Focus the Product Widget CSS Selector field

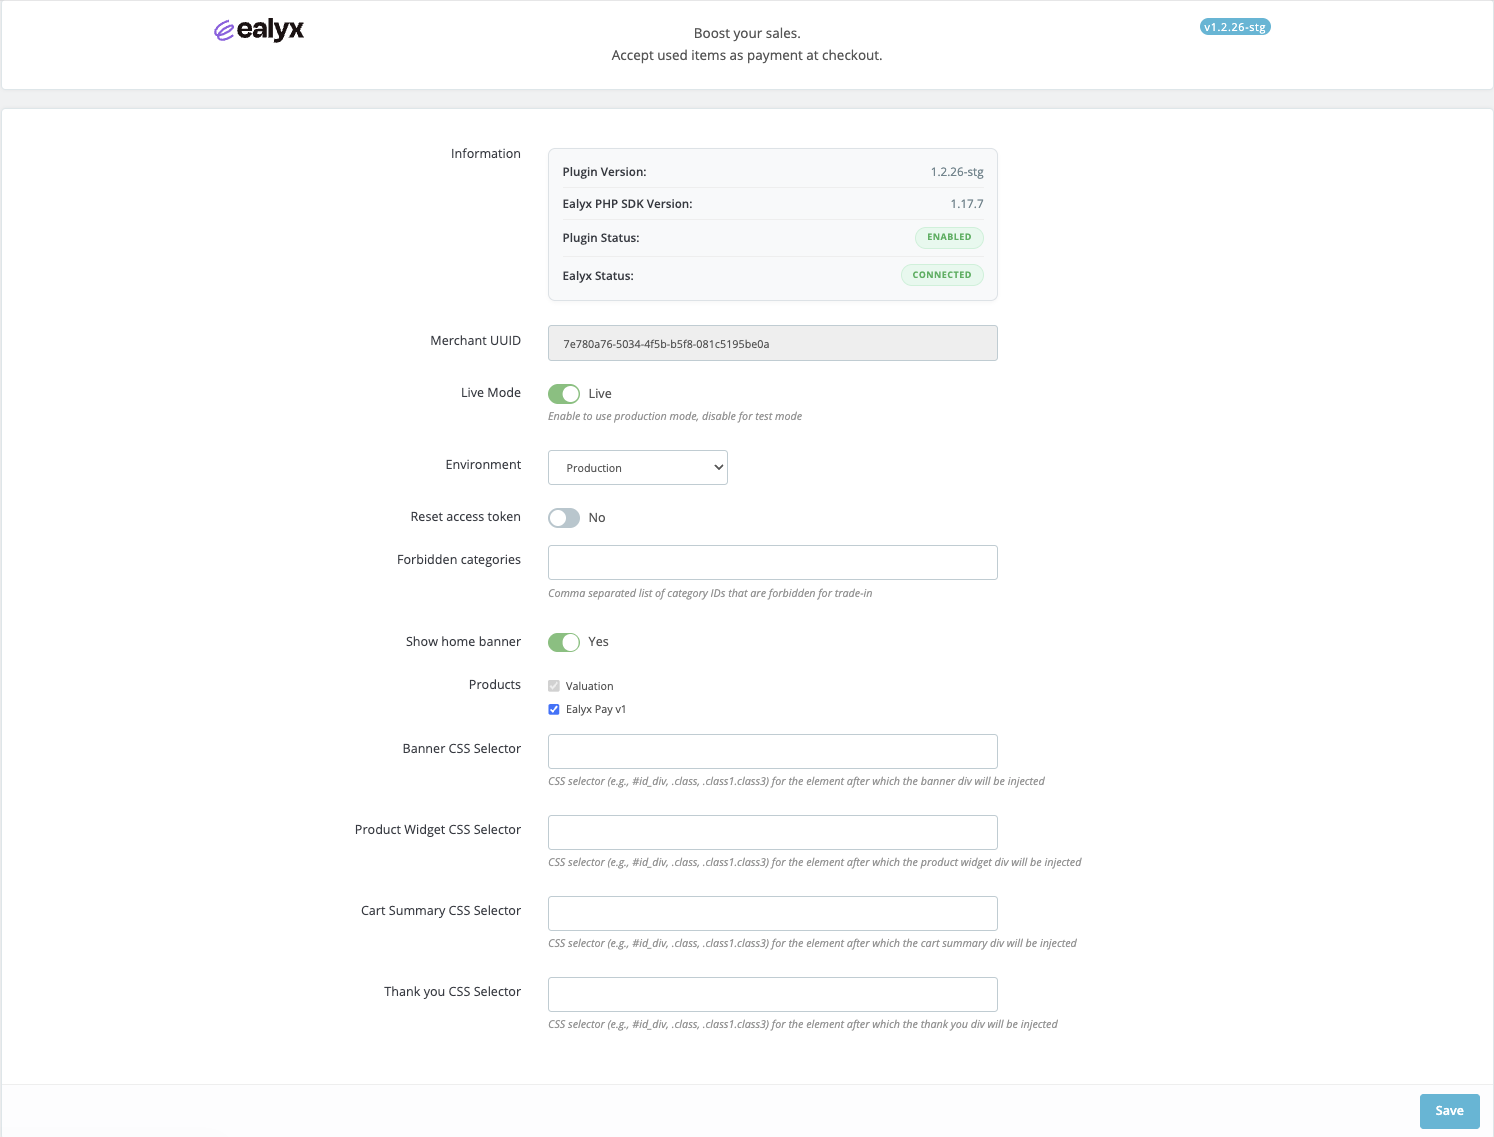[772, 832]
